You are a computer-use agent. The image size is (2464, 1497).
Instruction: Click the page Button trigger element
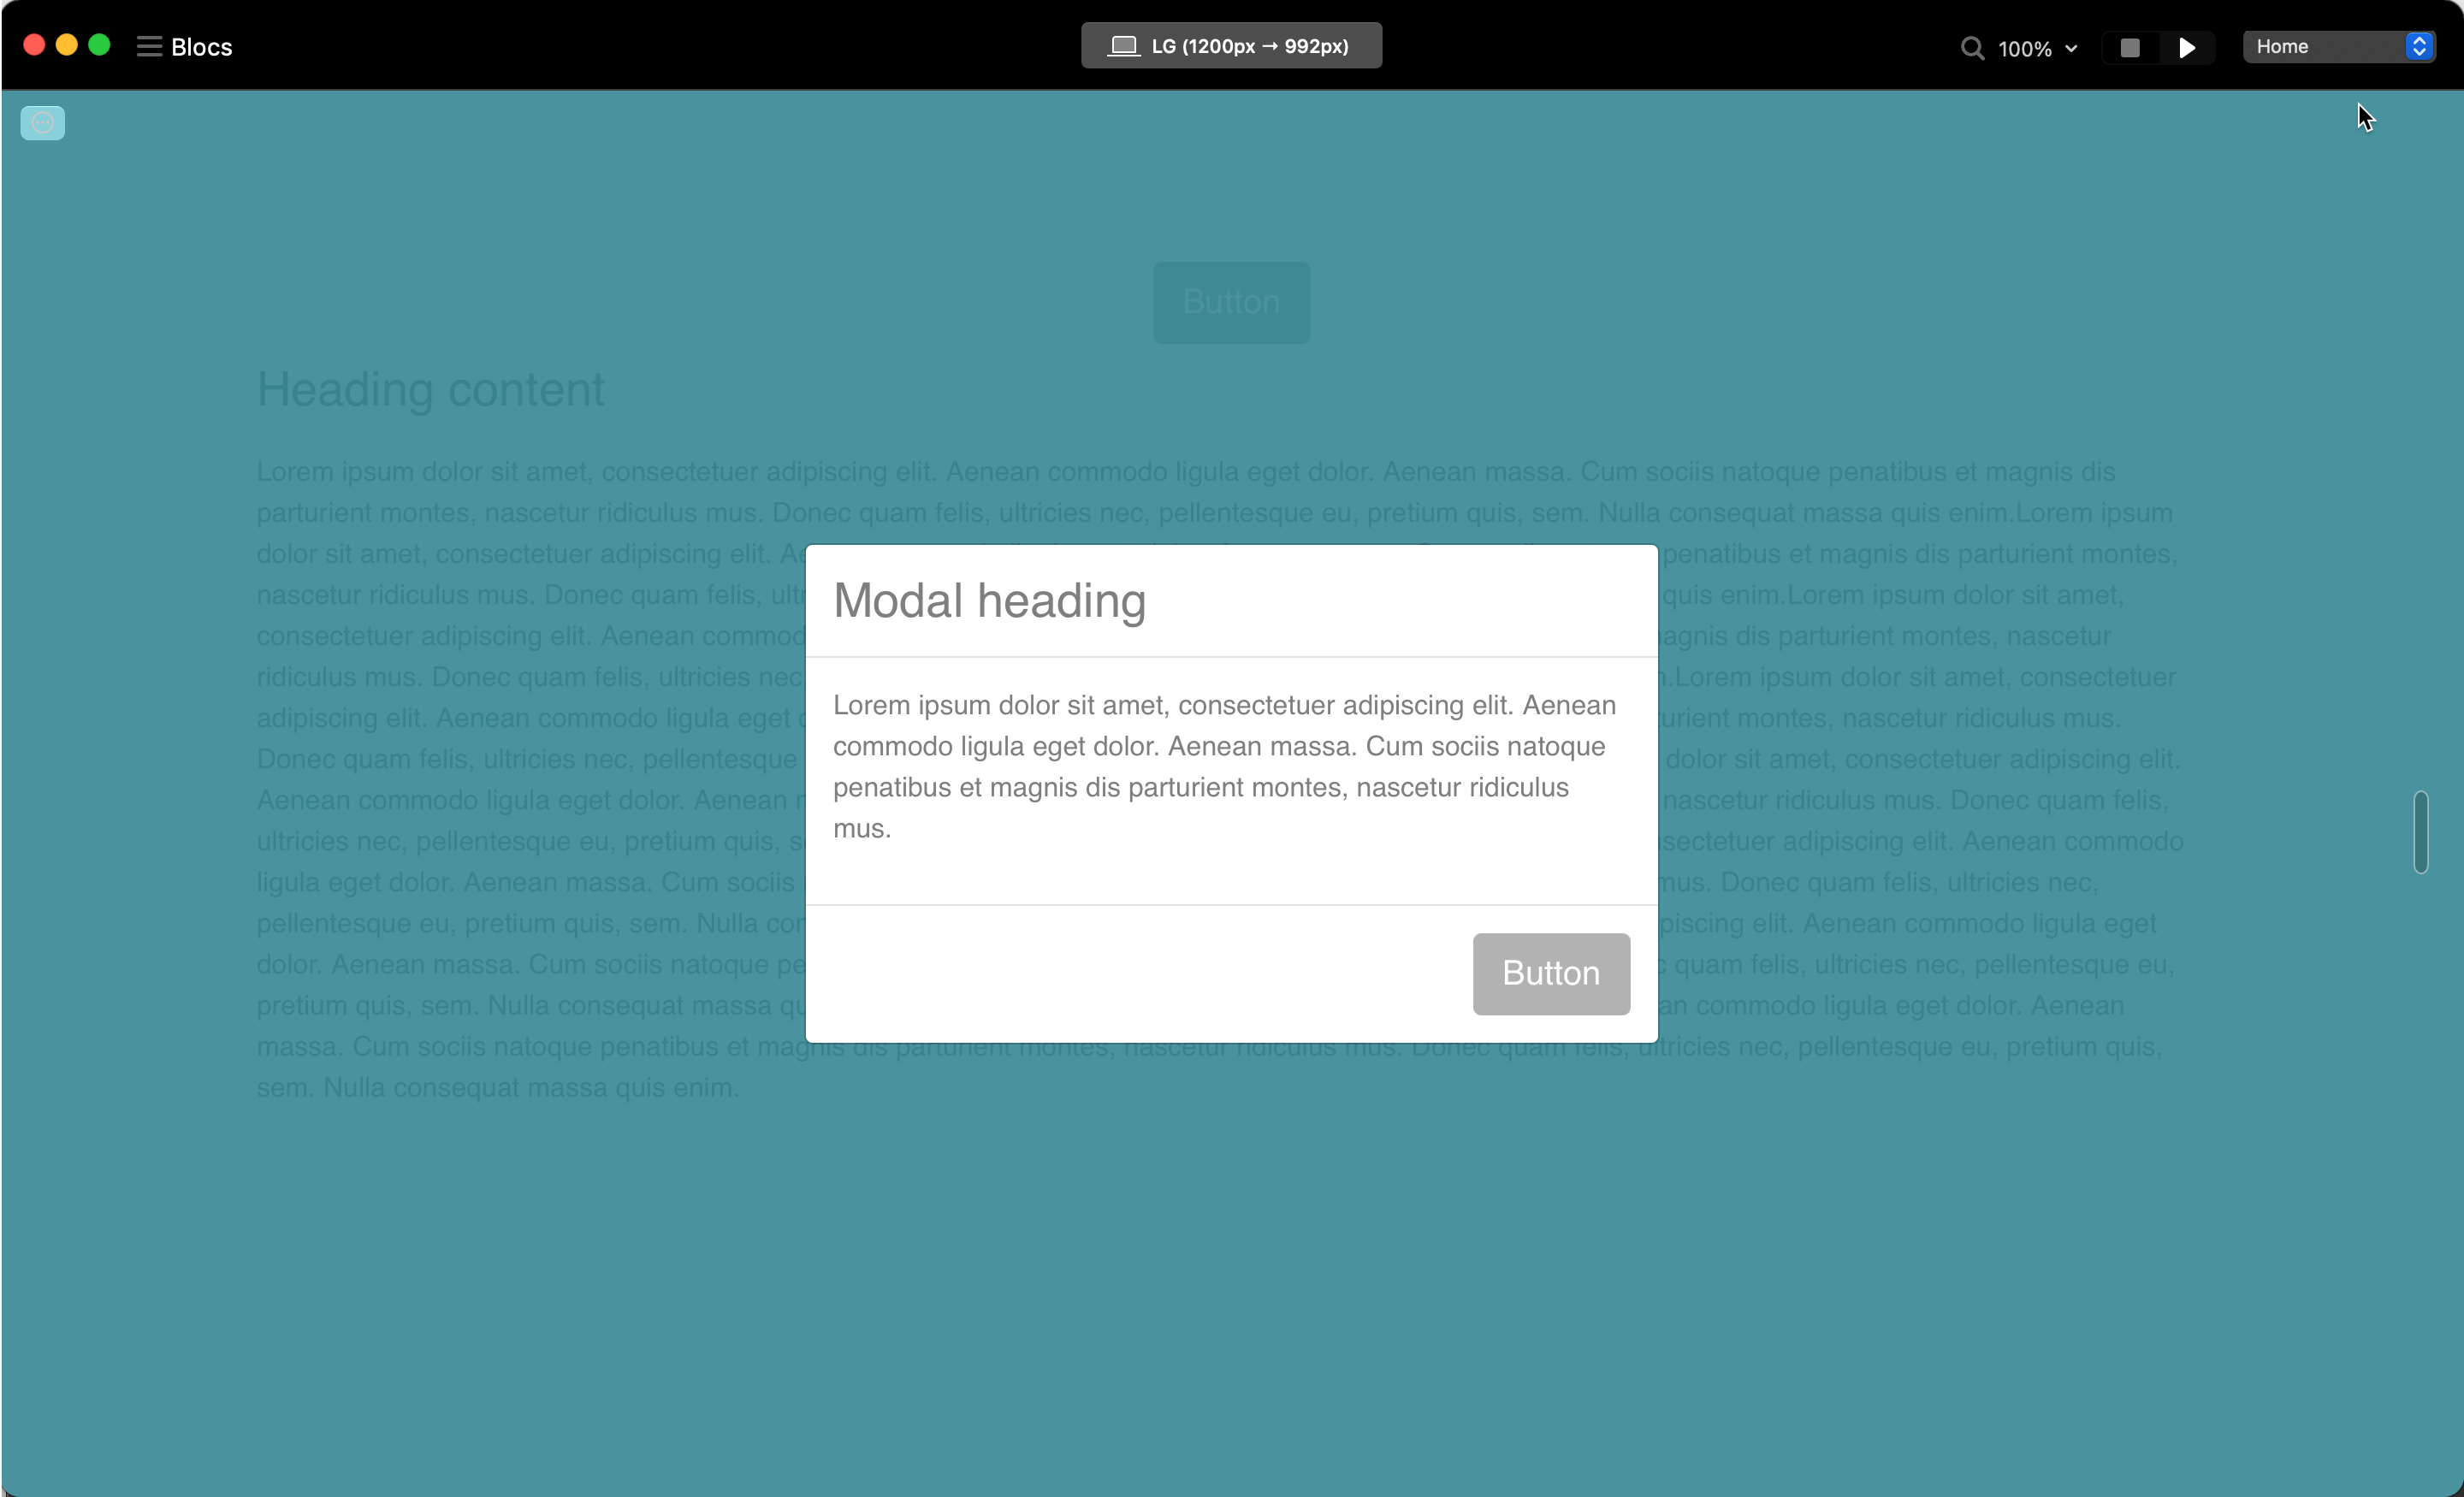[x=1230, y=301]
